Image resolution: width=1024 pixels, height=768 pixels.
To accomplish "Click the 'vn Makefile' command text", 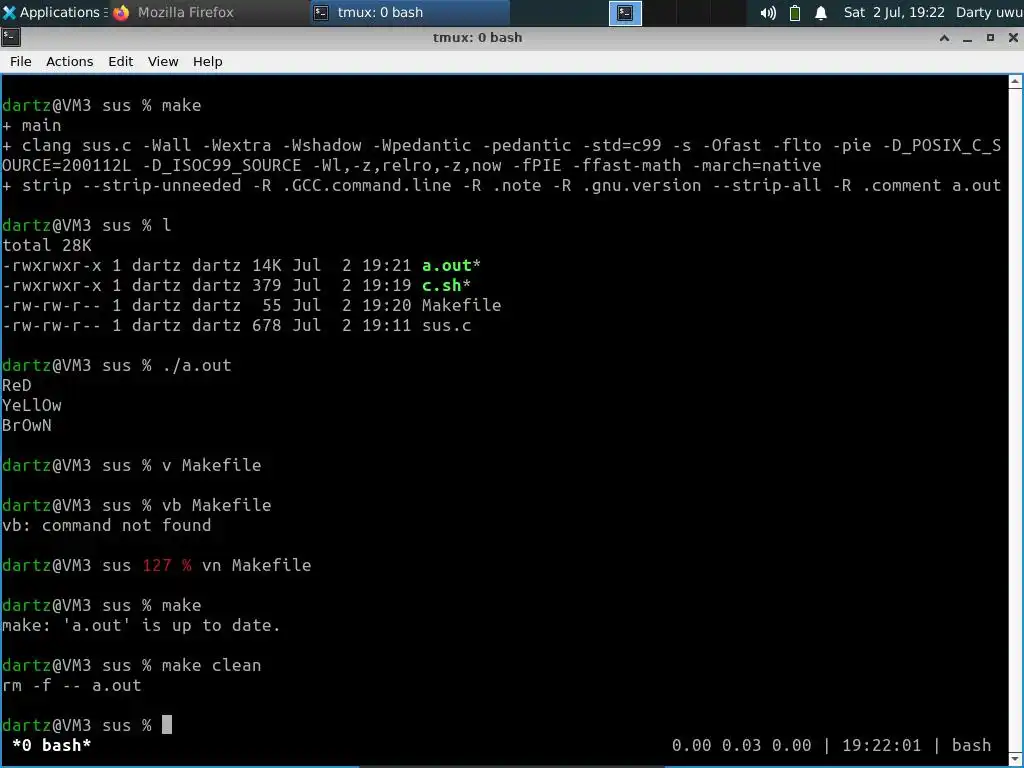I will pos(257,565).
